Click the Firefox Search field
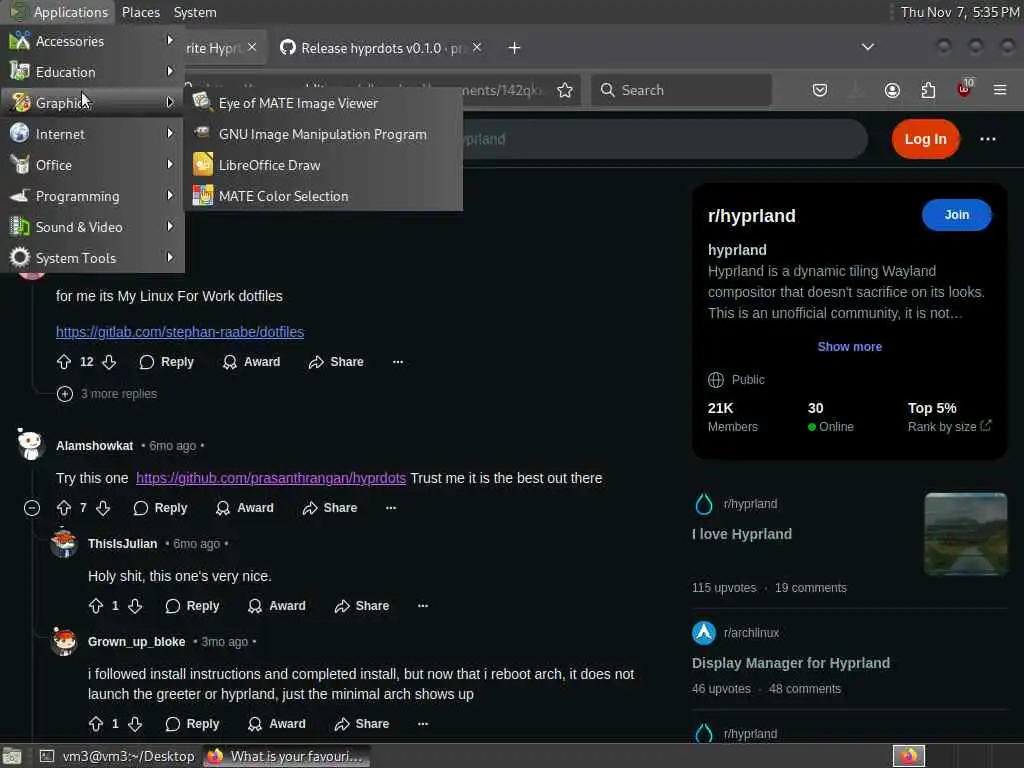The image size is (1024, 768). point(681,90)
